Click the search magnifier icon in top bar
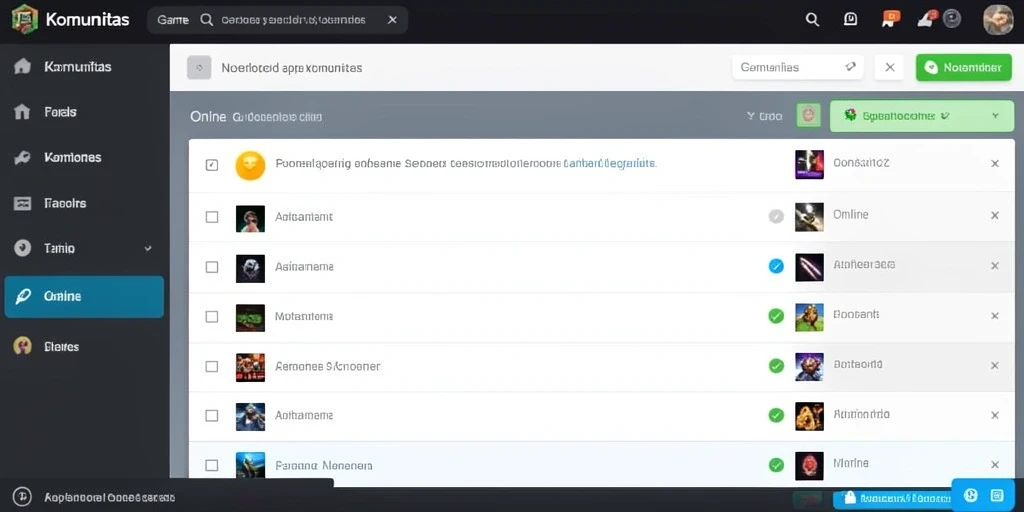The height and width of the screenshot is (512, 1024). (x=812, y=20)
